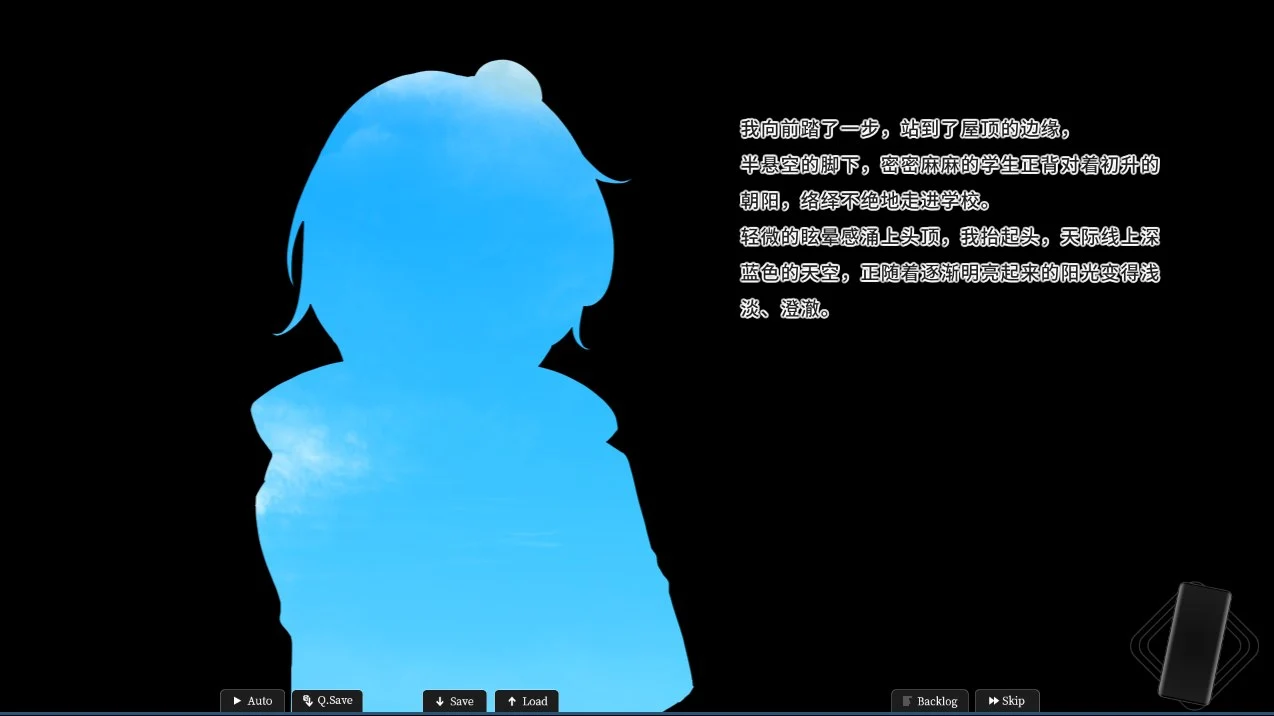1274x716 pixels.
Task: Click the hair bun atop the silhouette
Action: point(507,78)
